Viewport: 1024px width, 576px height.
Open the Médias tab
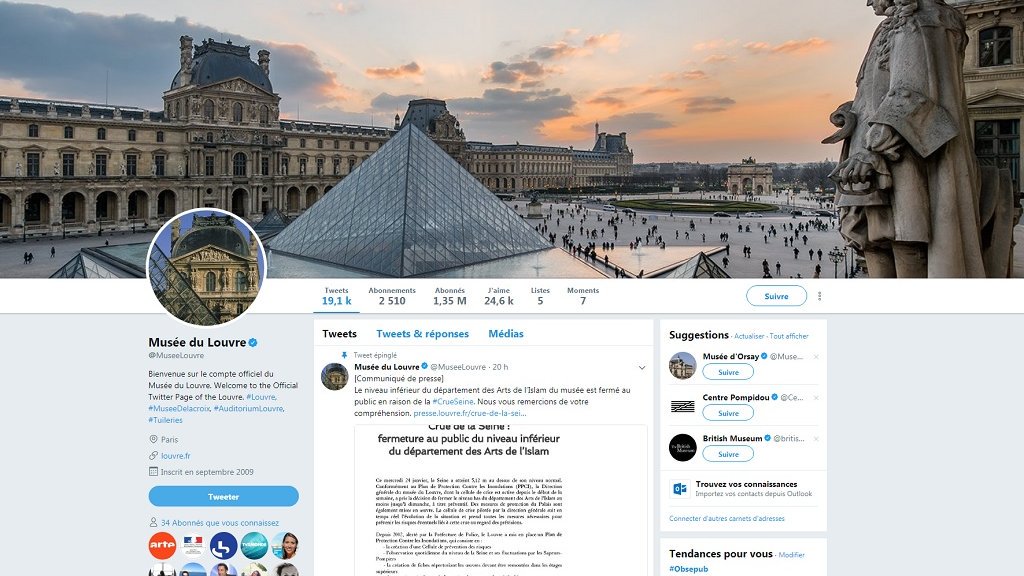click(506, 334)
